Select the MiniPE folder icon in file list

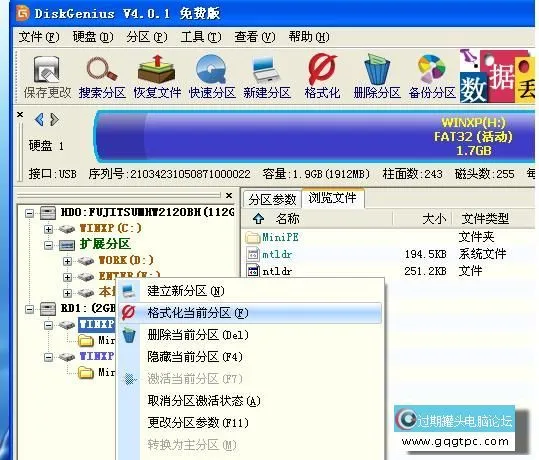[253, 237]
